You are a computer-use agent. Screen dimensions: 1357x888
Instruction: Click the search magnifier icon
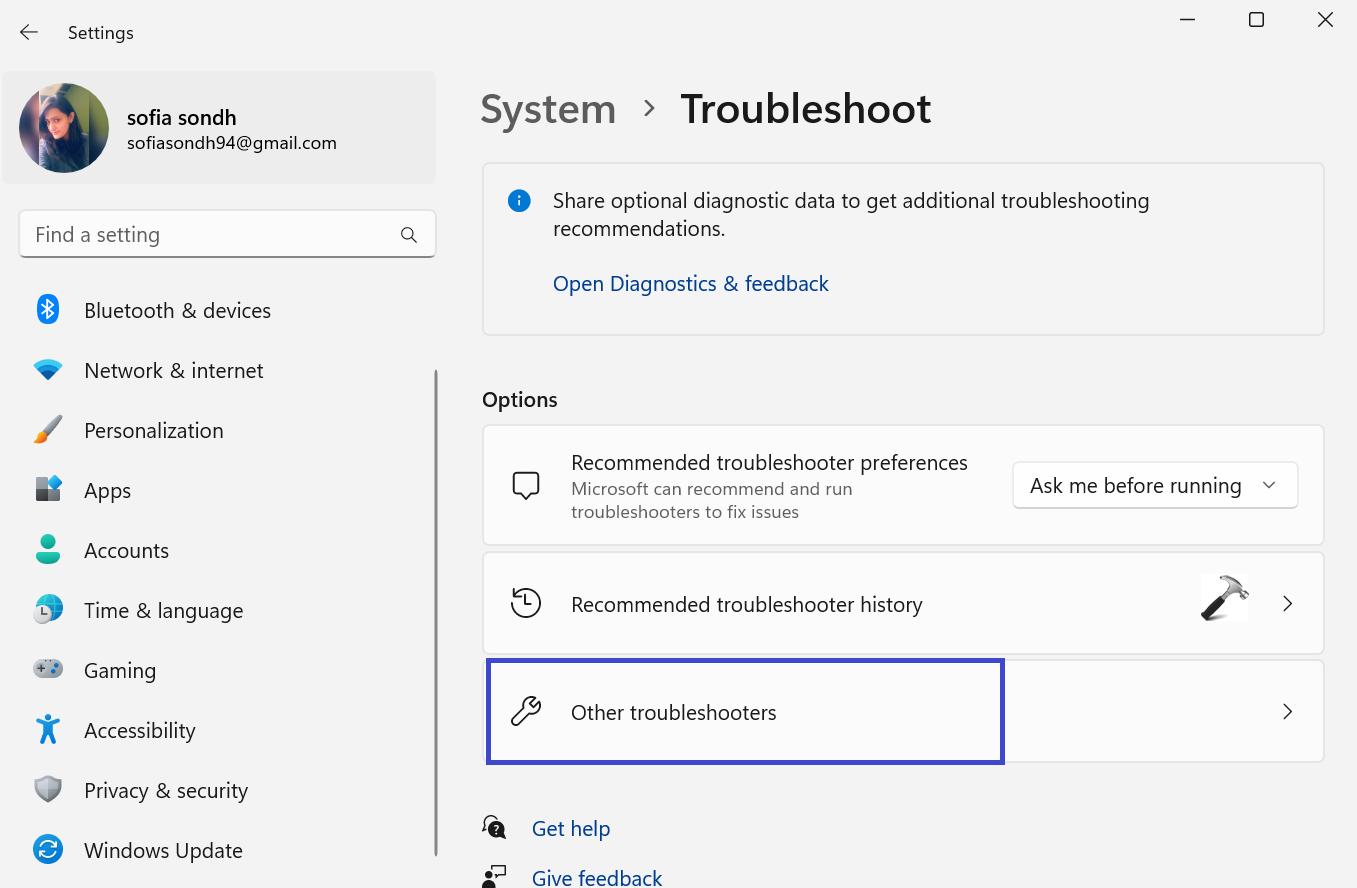[x=408, y=235]
